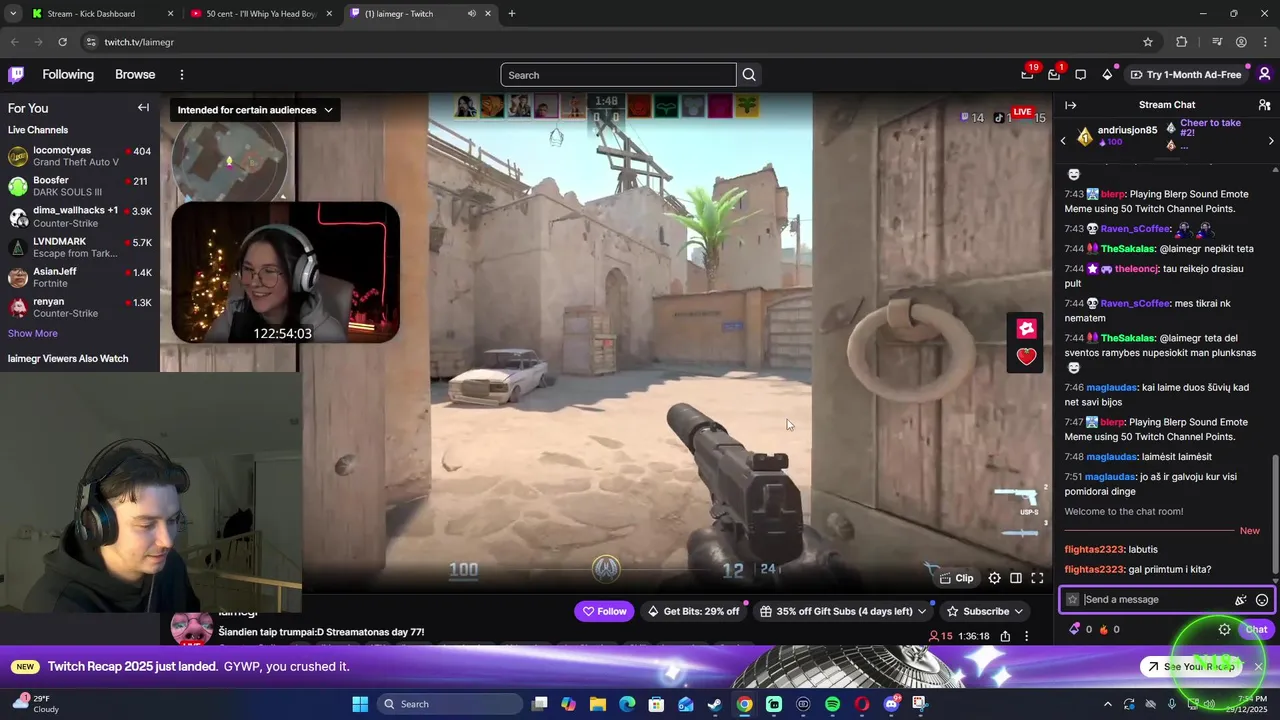Viewport: 1280px width, 720px height.
Task: Expand Show More live channels
Action: point(33,333)
